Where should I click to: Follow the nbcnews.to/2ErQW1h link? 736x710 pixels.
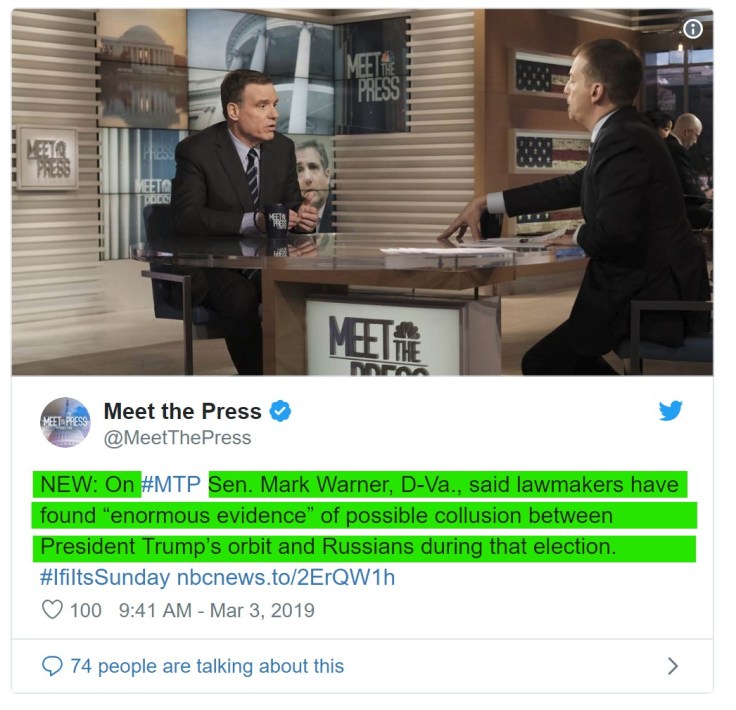(286, 578)
